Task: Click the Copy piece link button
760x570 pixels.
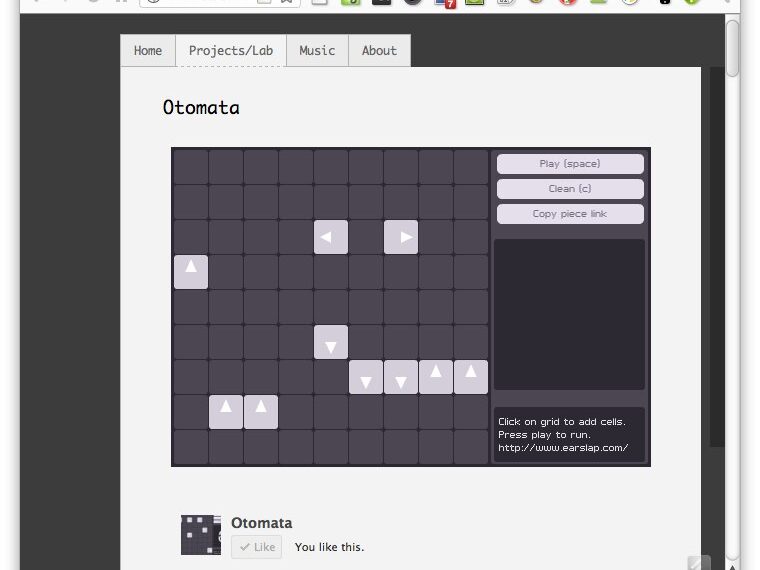Action: click(x=570, y=214)
